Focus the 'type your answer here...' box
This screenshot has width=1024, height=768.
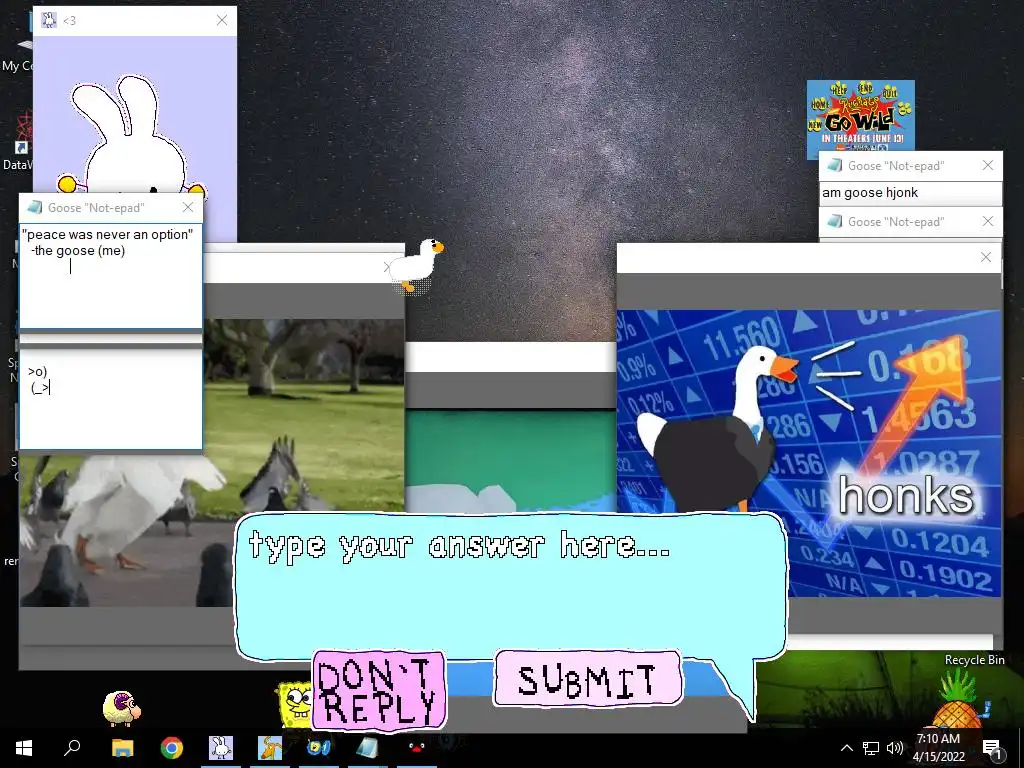[x=511, y=584]
